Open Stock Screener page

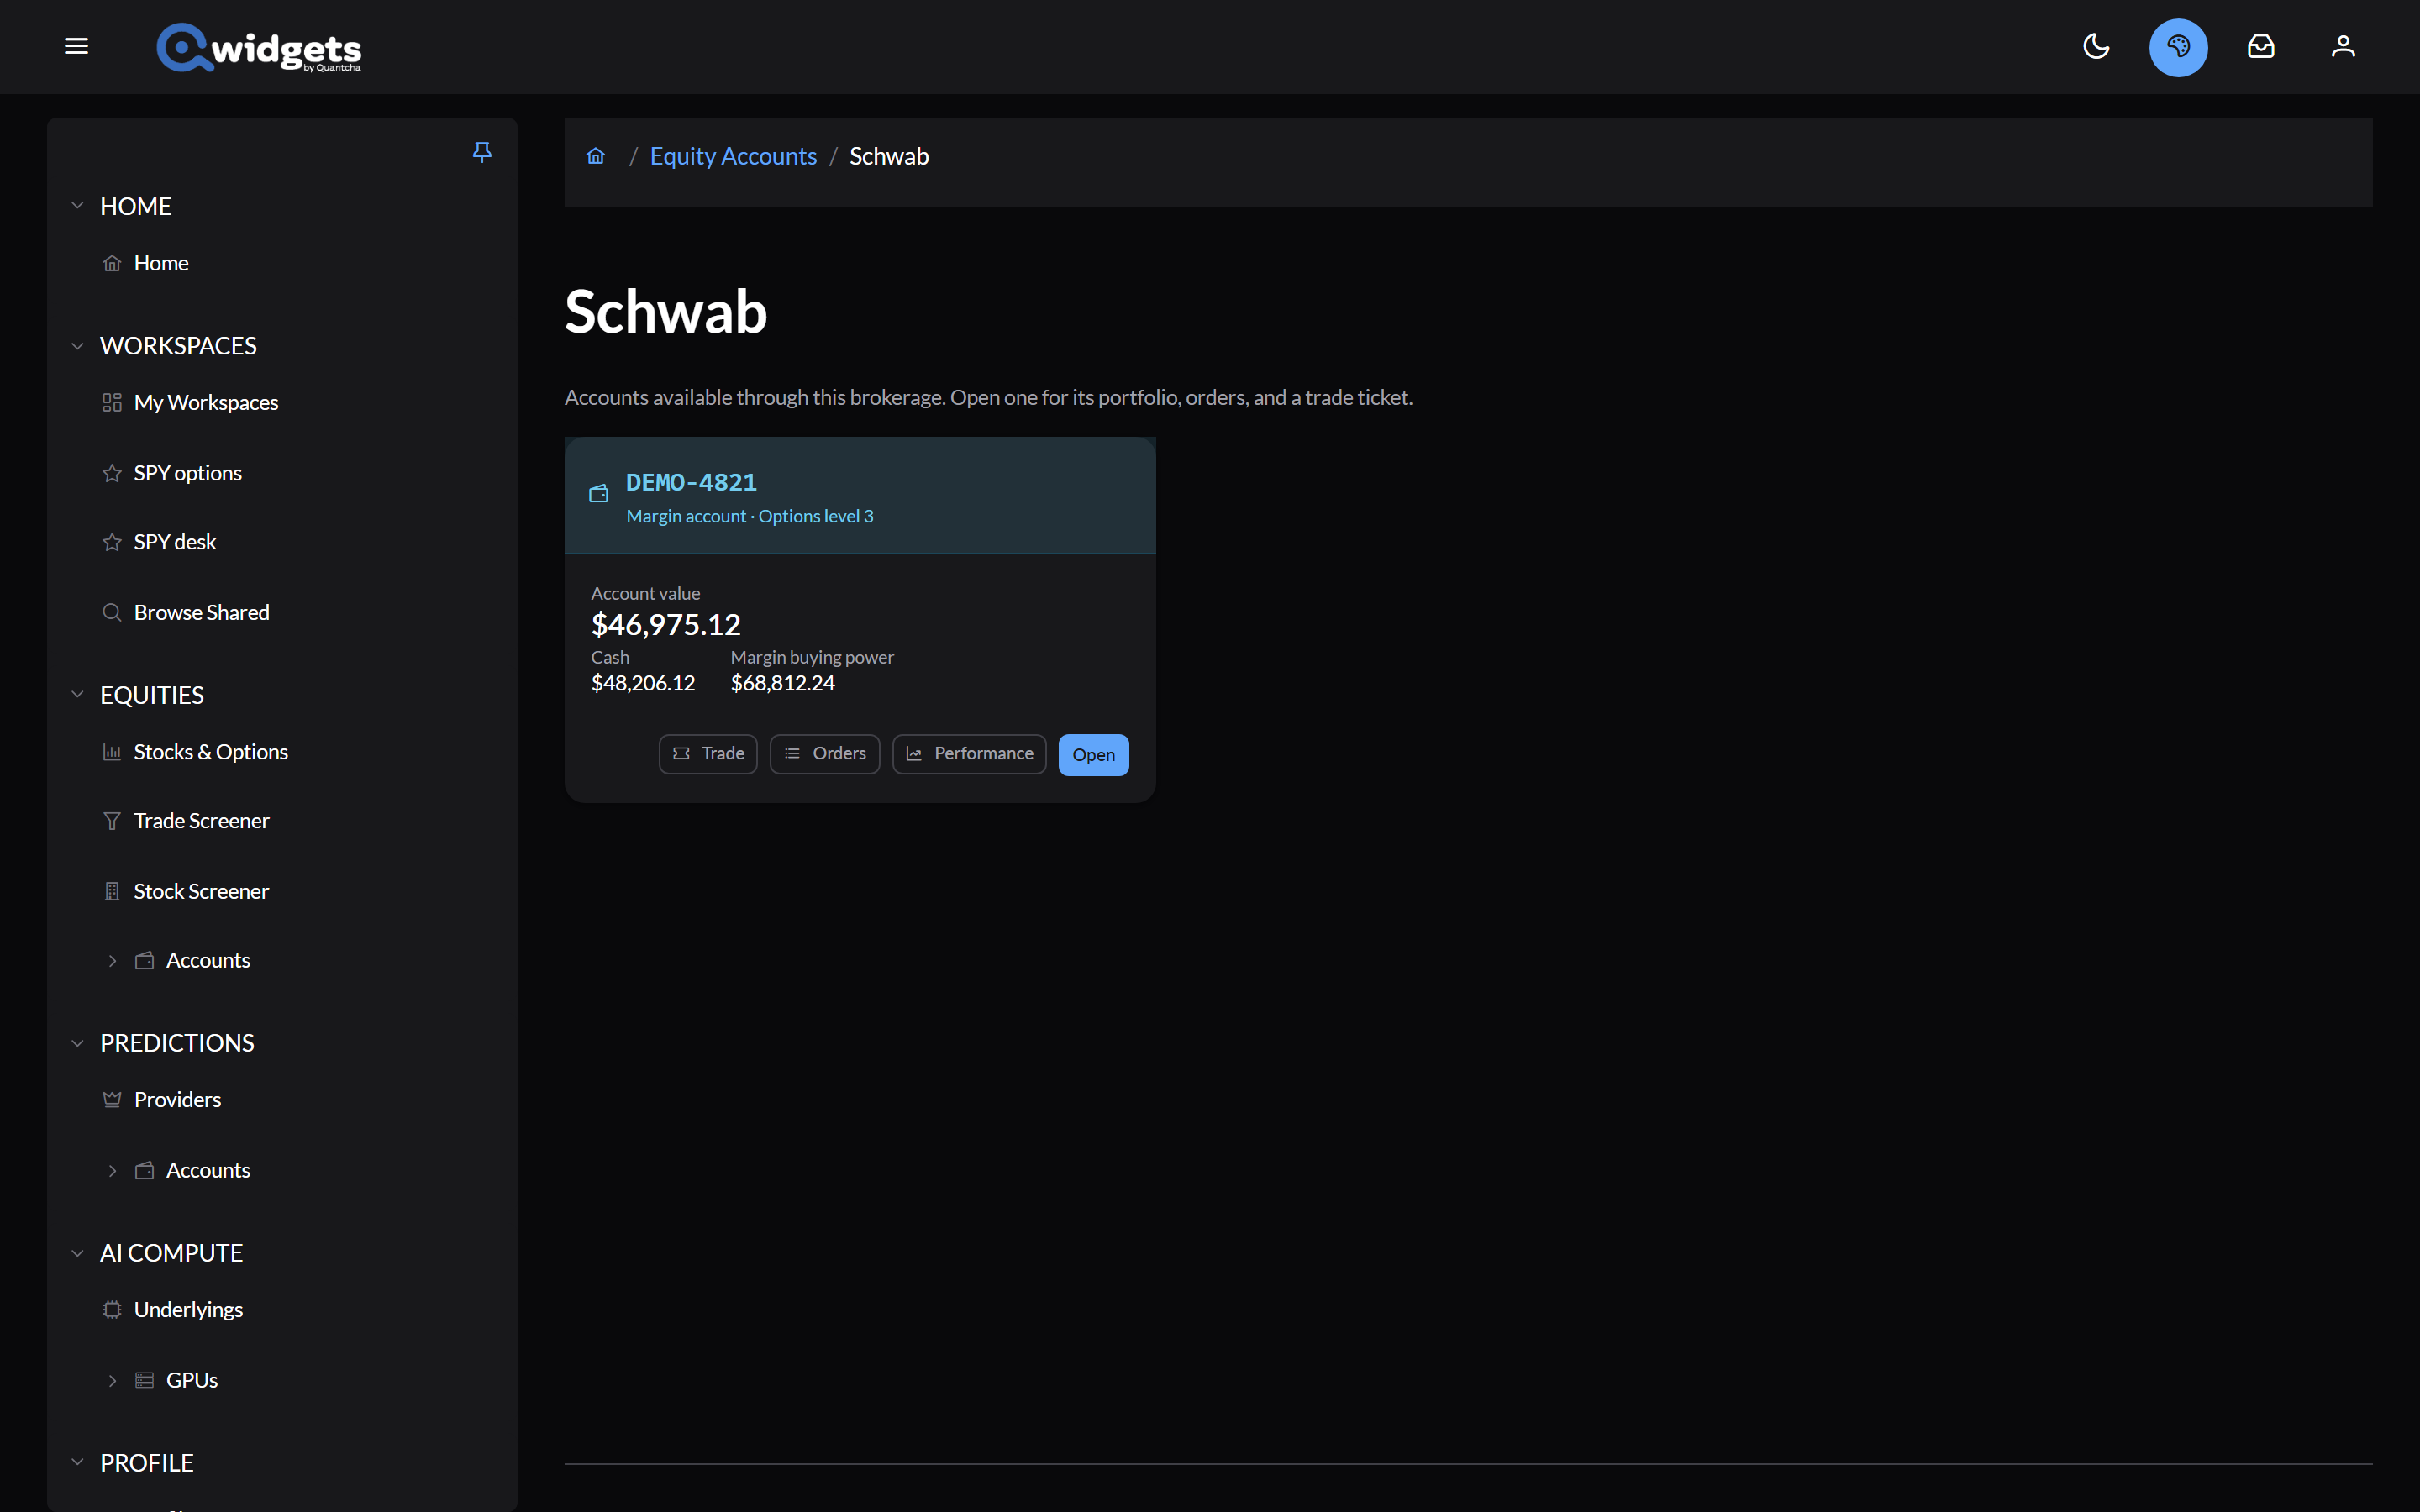(201, 891)
